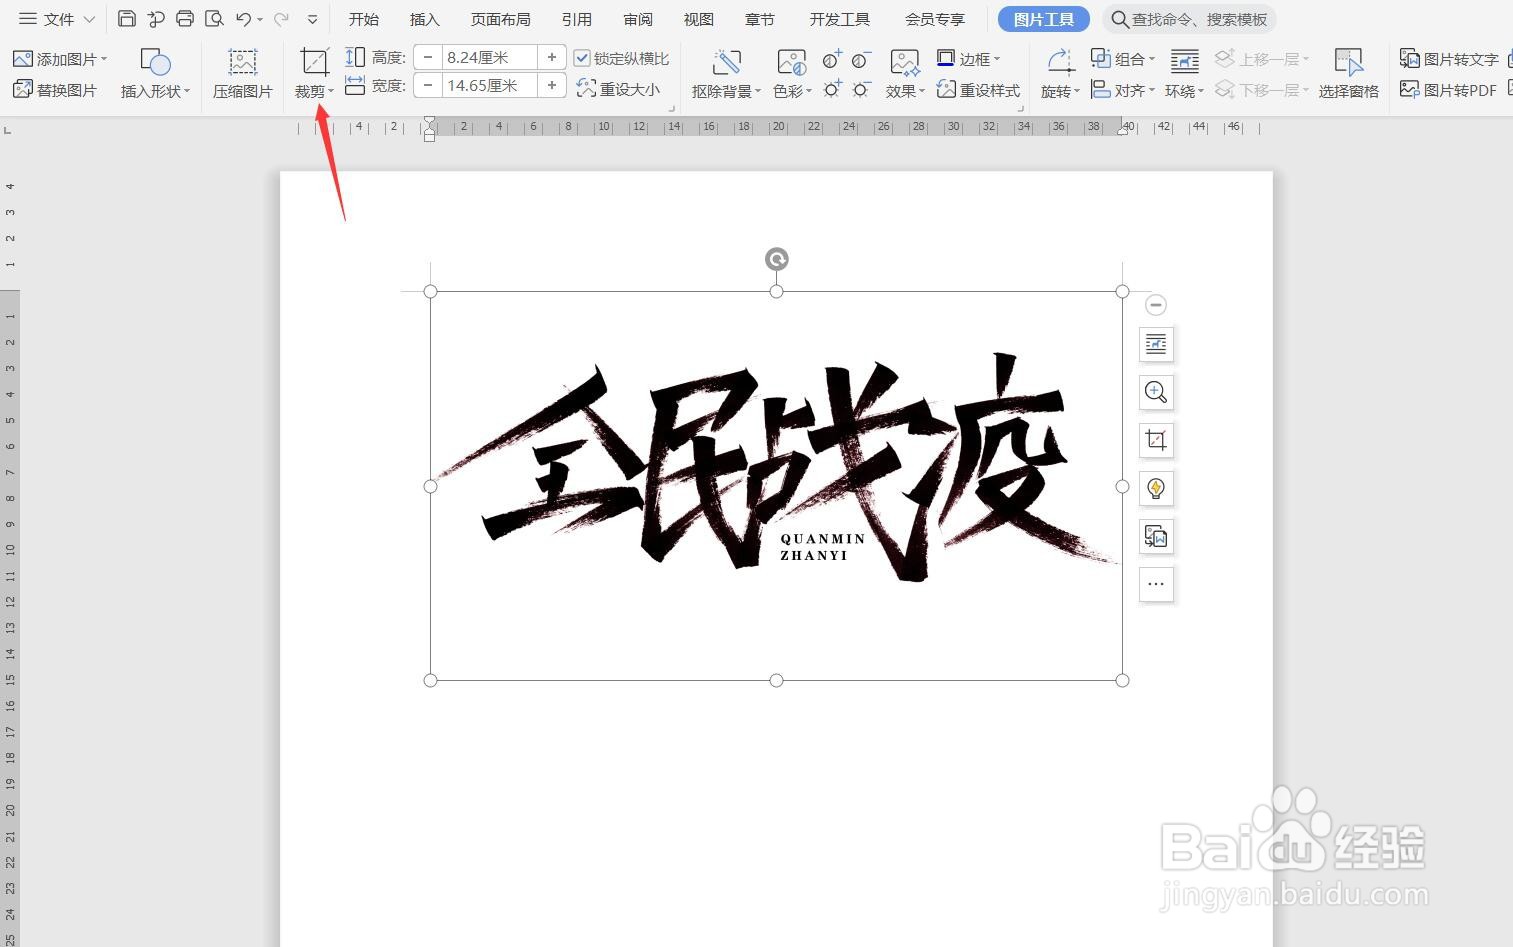Click the 选择窗格 selection pane button
This screenshot has height=947, width=1513.
click(1349, 75)
